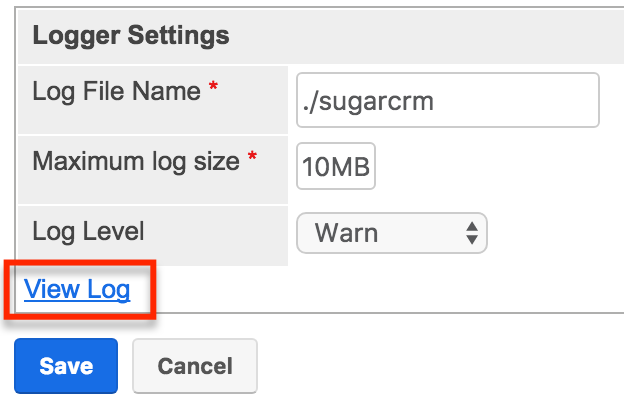Screen dimensions: 624x406
Task: Open the Log Level dropdown
Action: (391, 234)
